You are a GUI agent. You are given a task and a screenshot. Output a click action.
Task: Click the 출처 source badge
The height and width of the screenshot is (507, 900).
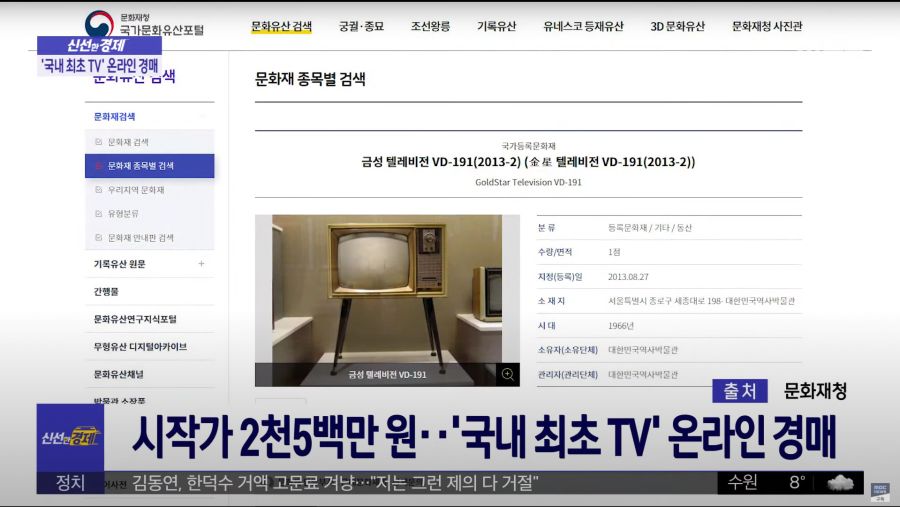click(740, 391)
